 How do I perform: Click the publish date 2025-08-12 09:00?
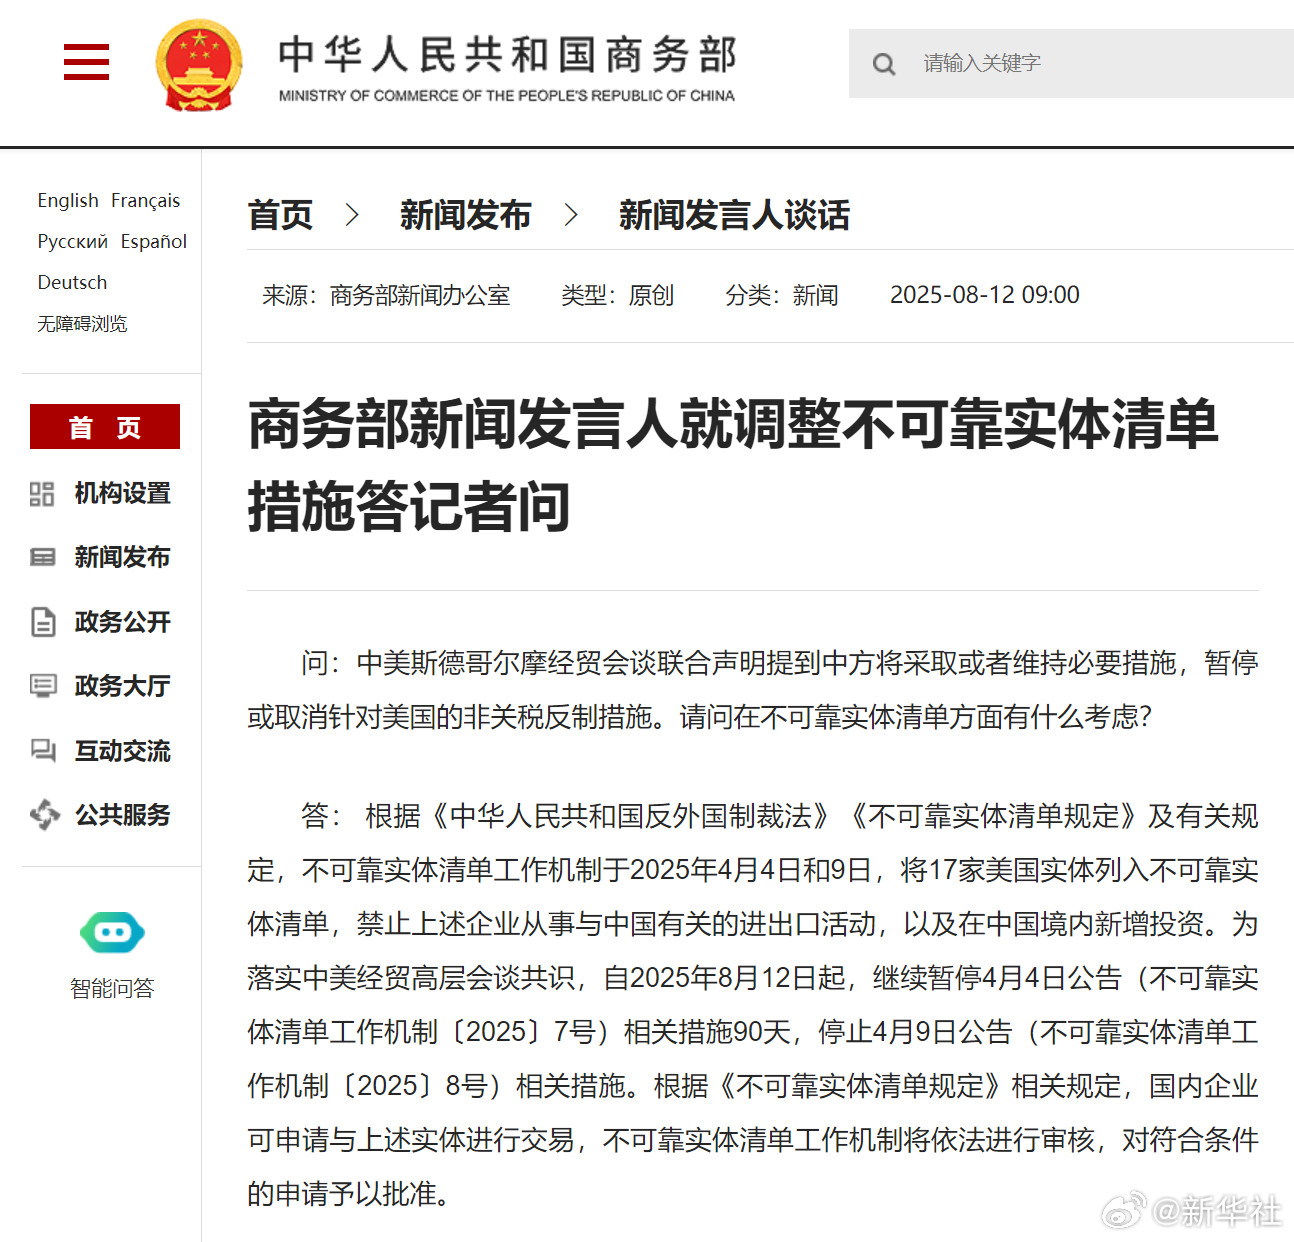[x=985, y=295]
